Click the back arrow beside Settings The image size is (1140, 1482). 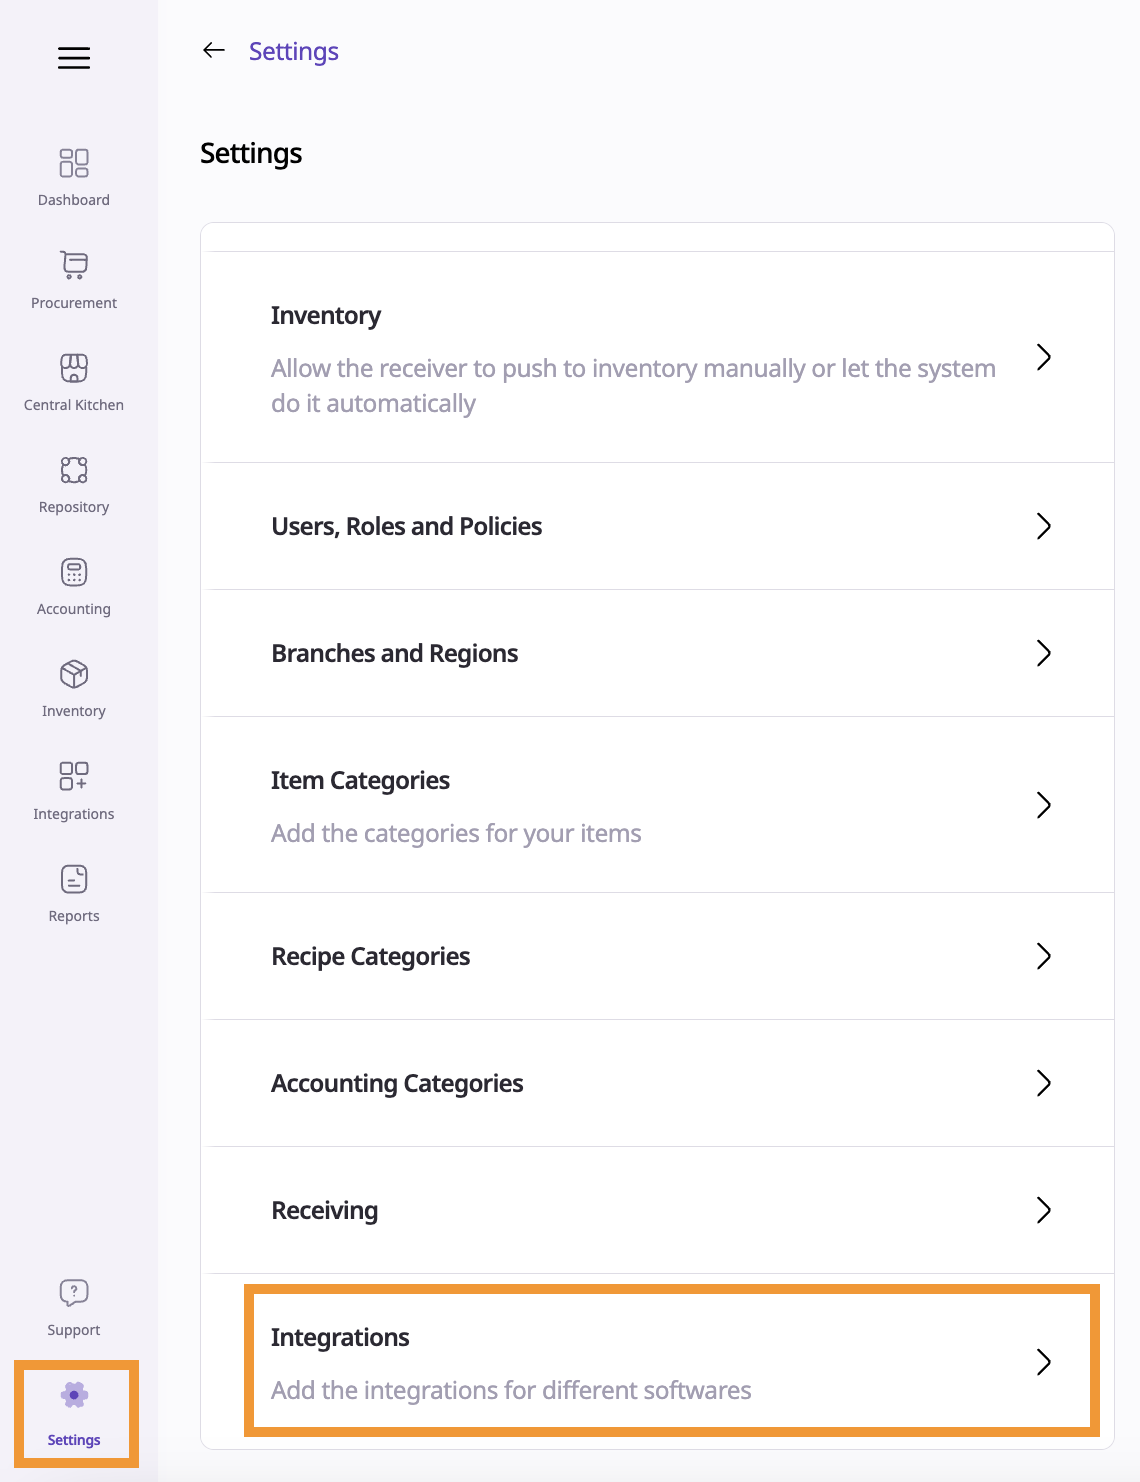pos(214,51)
